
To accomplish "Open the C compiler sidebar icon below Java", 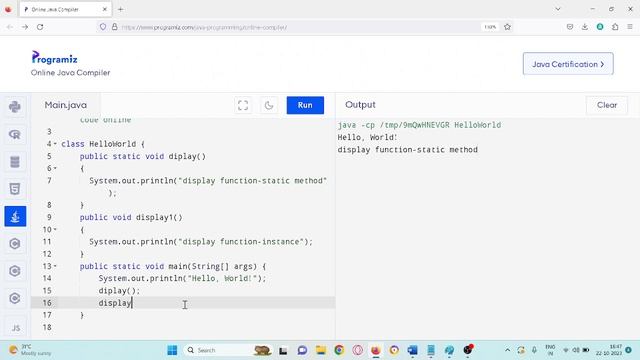I will pos(15,244).
